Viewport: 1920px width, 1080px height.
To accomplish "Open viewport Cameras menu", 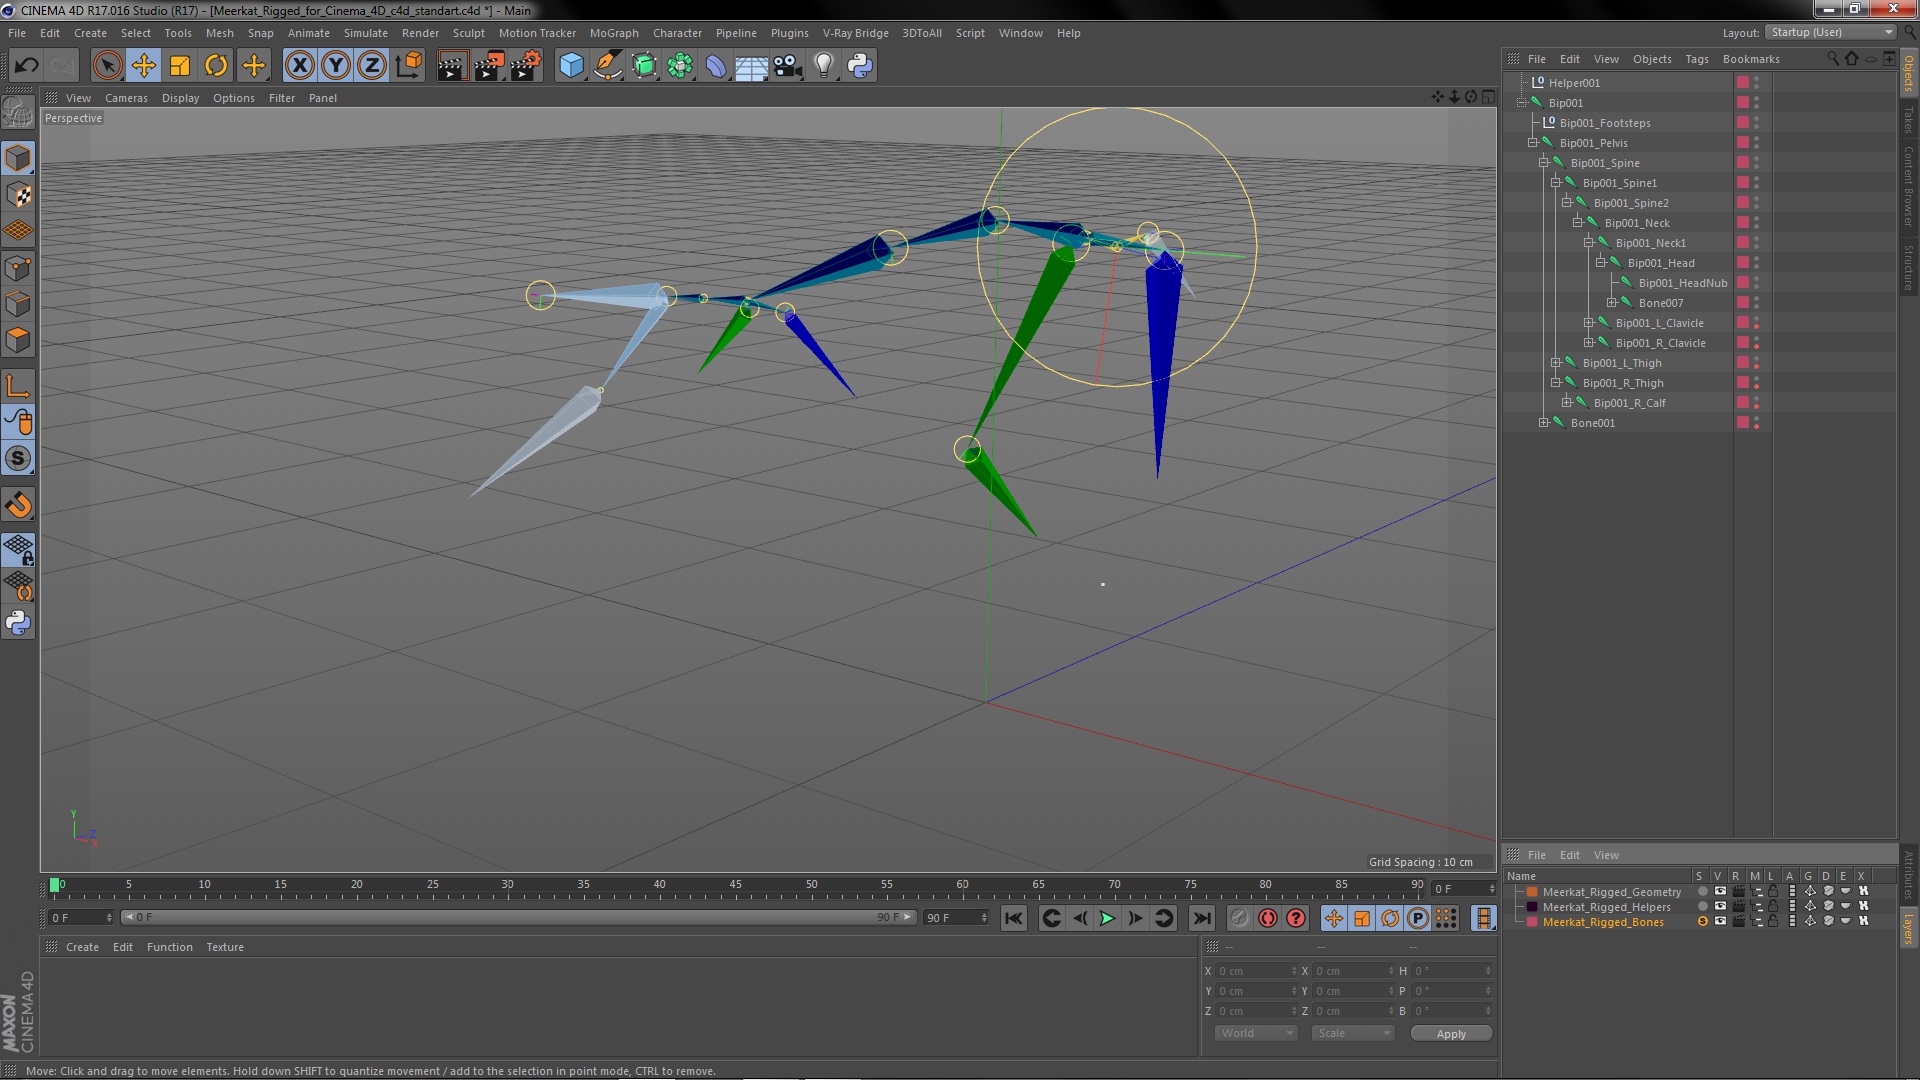I will pyautogui.click(x=126, y=98).
